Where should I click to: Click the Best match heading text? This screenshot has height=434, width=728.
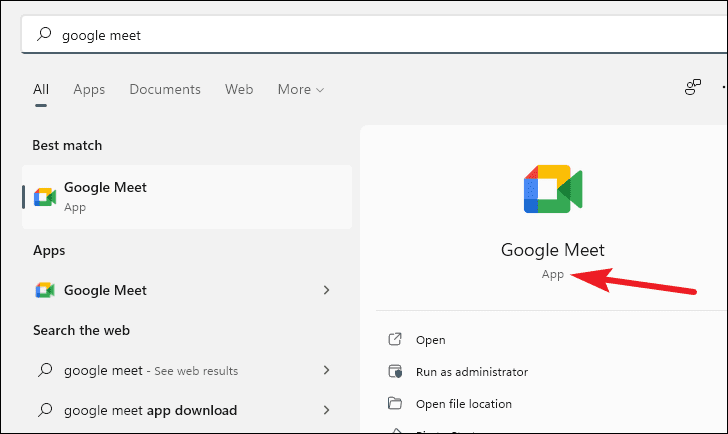coord(67,145)
